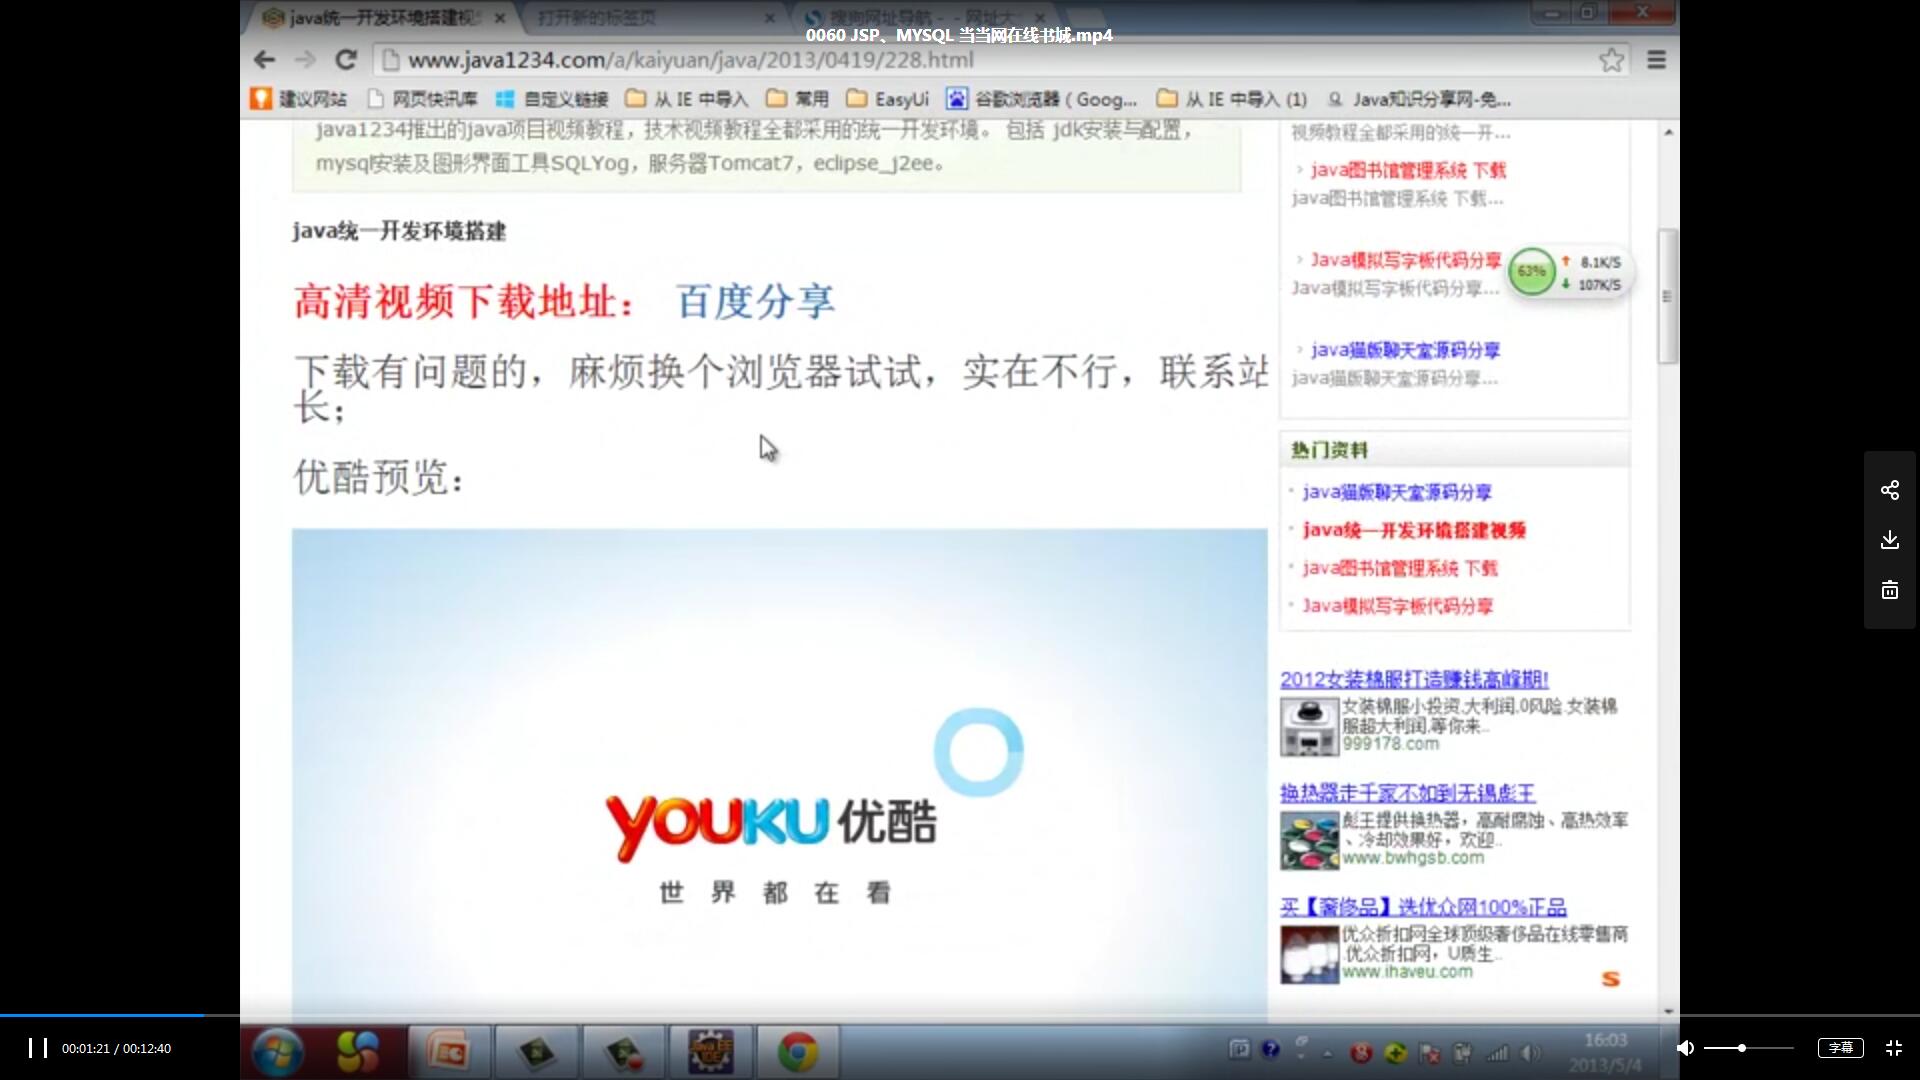The width and height of the screenshot is (1920, 1080).
Task: Click the green 63% speed monitor widget
Action: point(1531,272)
